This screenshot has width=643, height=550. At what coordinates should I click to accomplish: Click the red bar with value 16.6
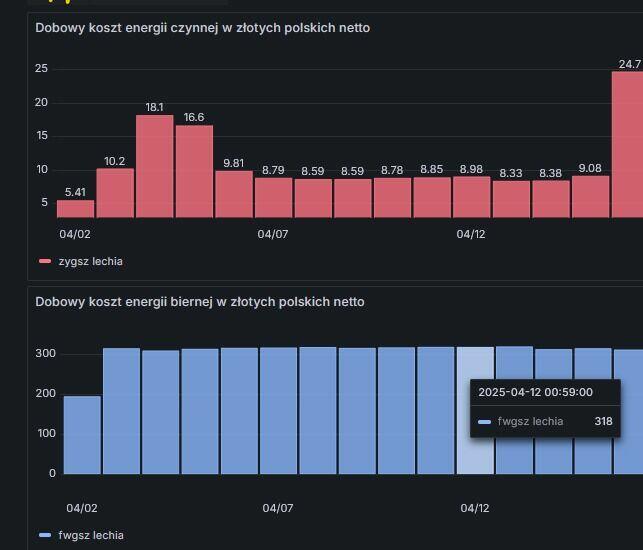tap(194, 171)
